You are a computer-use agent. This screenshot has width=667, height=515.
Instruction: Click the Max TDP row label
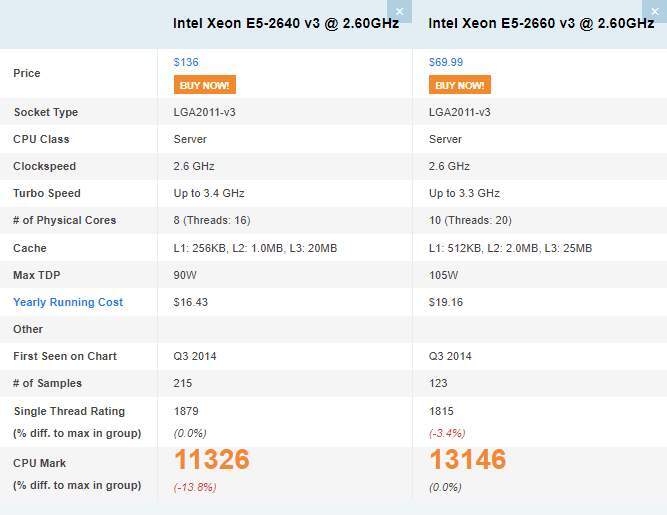37,275
